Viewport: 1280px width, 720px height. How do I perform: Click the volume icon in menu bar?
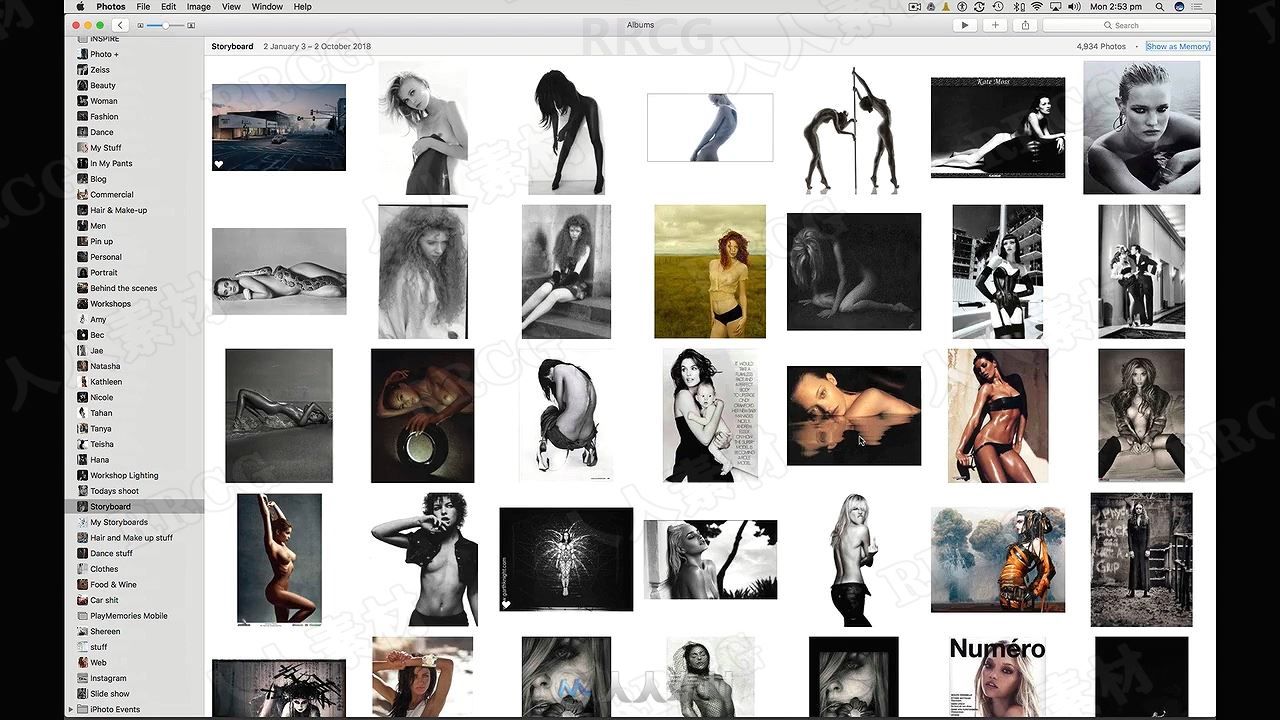[1075, 7]
